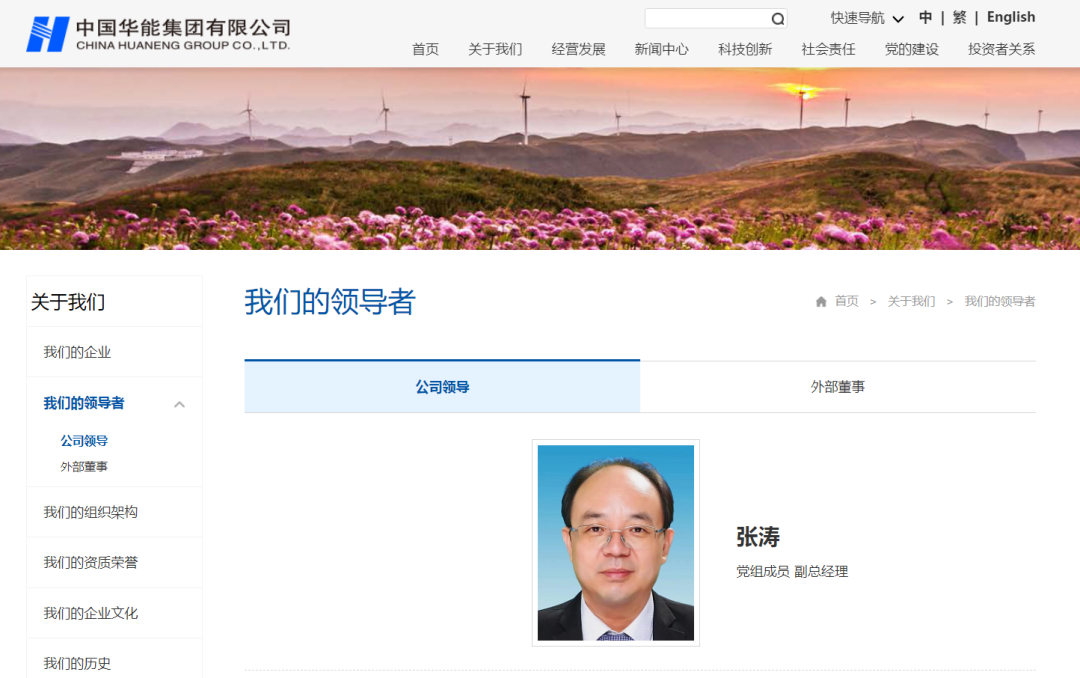1080x678 pixels.
Task: Select 外部董事 in the sidebar submenu
Action: [83, 466]
